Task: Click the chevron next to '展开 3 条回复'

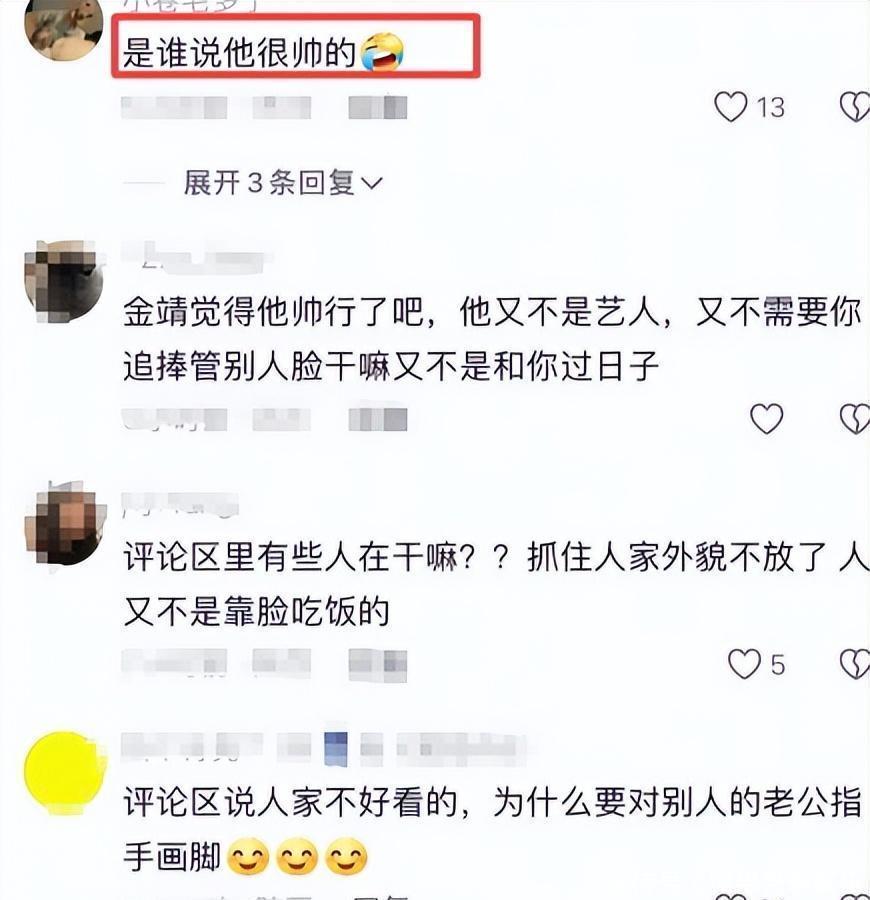Action: (372, 184)
